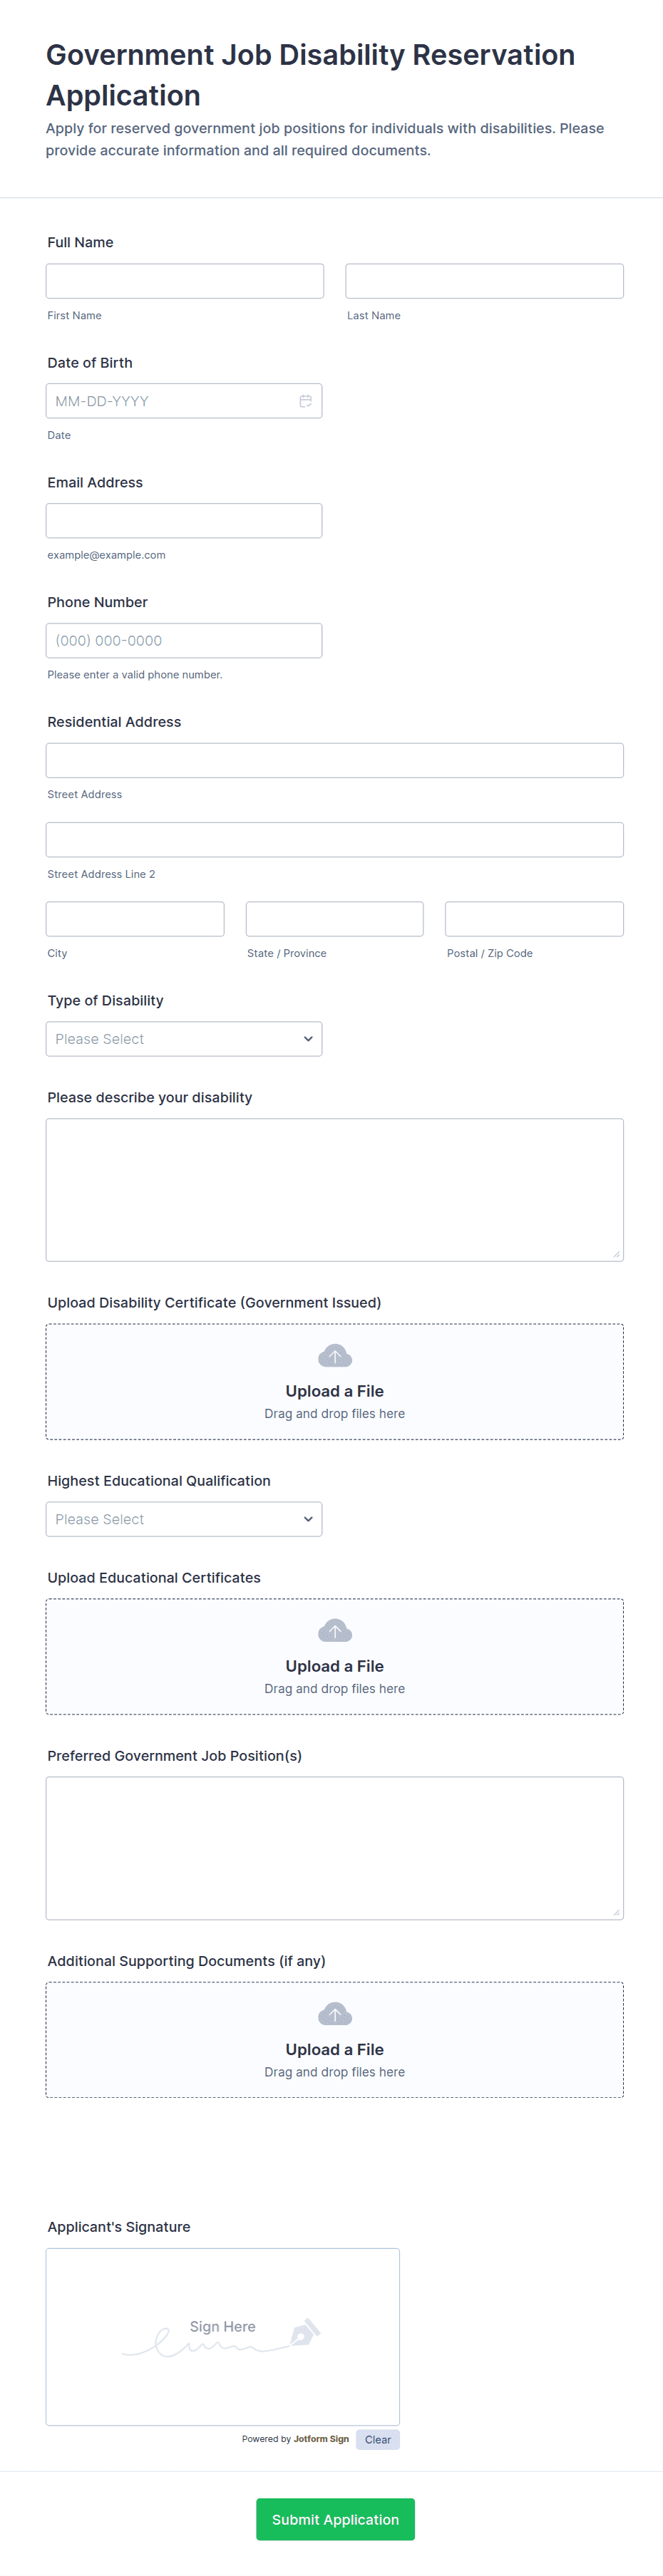663x2576 pixels.
Task: Select the Email Address input
Action: (183, 521)
